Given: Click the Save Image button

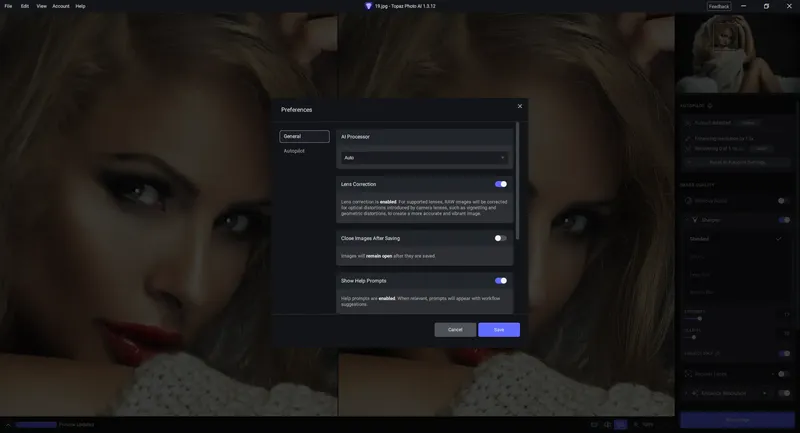Looking at the screenshot, I should [x=737, y=420].
